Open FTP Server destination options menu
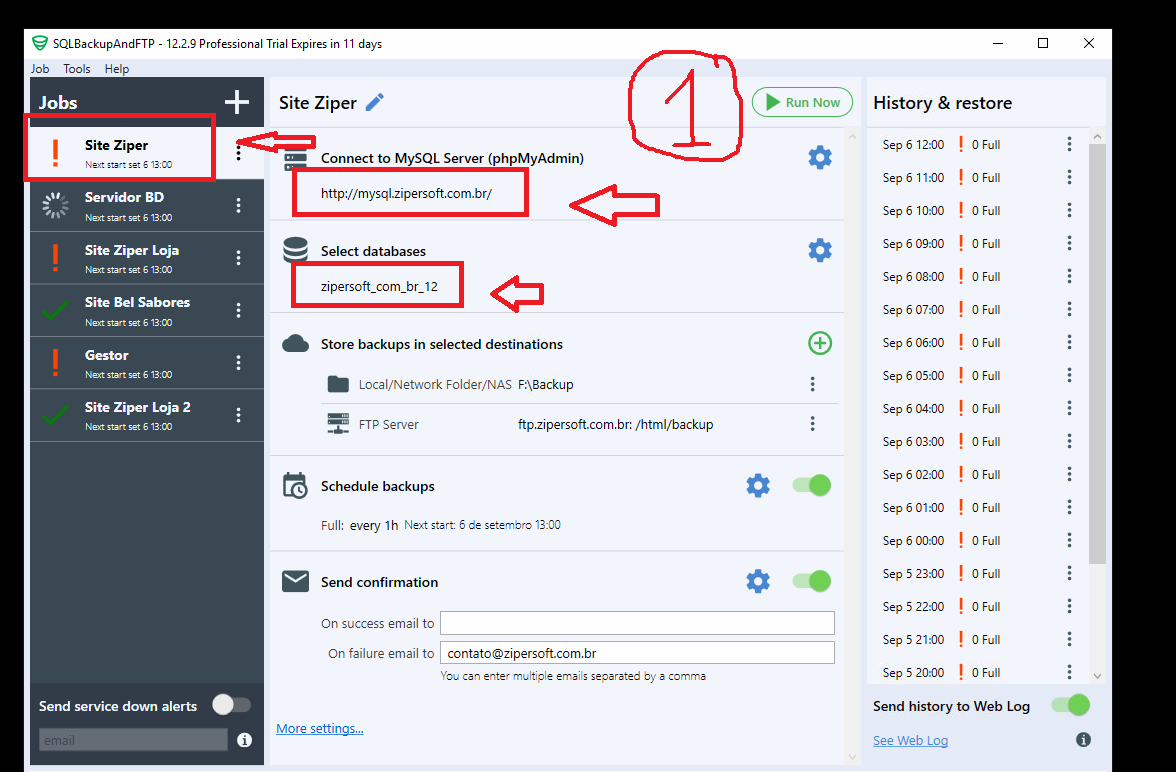Image resolution: width=1176 pixels, height=772 pixels. pyautogui.click(x=812, y=424)
